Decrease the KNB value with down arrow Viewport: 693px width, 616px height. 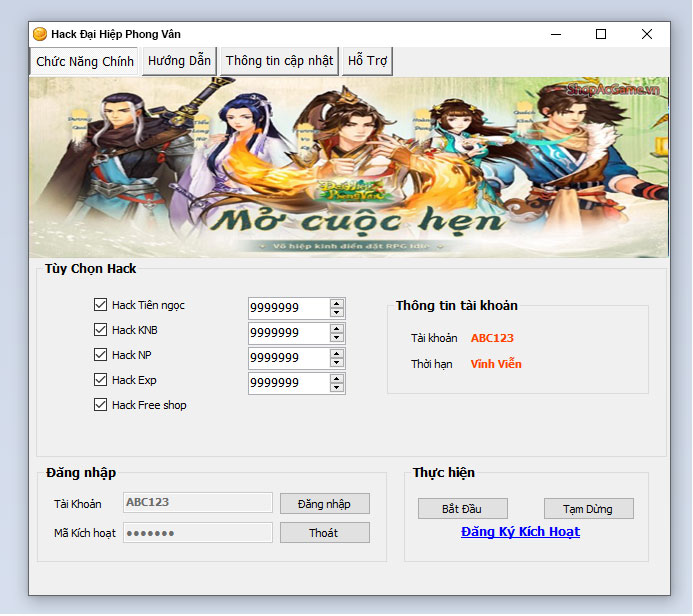337,338
